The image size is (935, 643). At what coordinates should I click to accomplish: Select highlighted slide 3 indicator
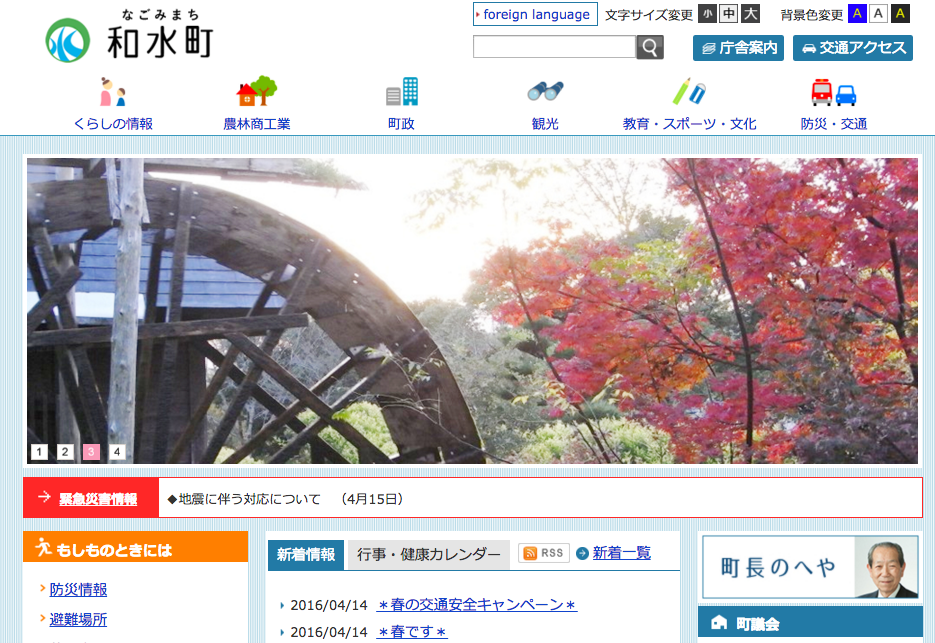click(91, 452)
